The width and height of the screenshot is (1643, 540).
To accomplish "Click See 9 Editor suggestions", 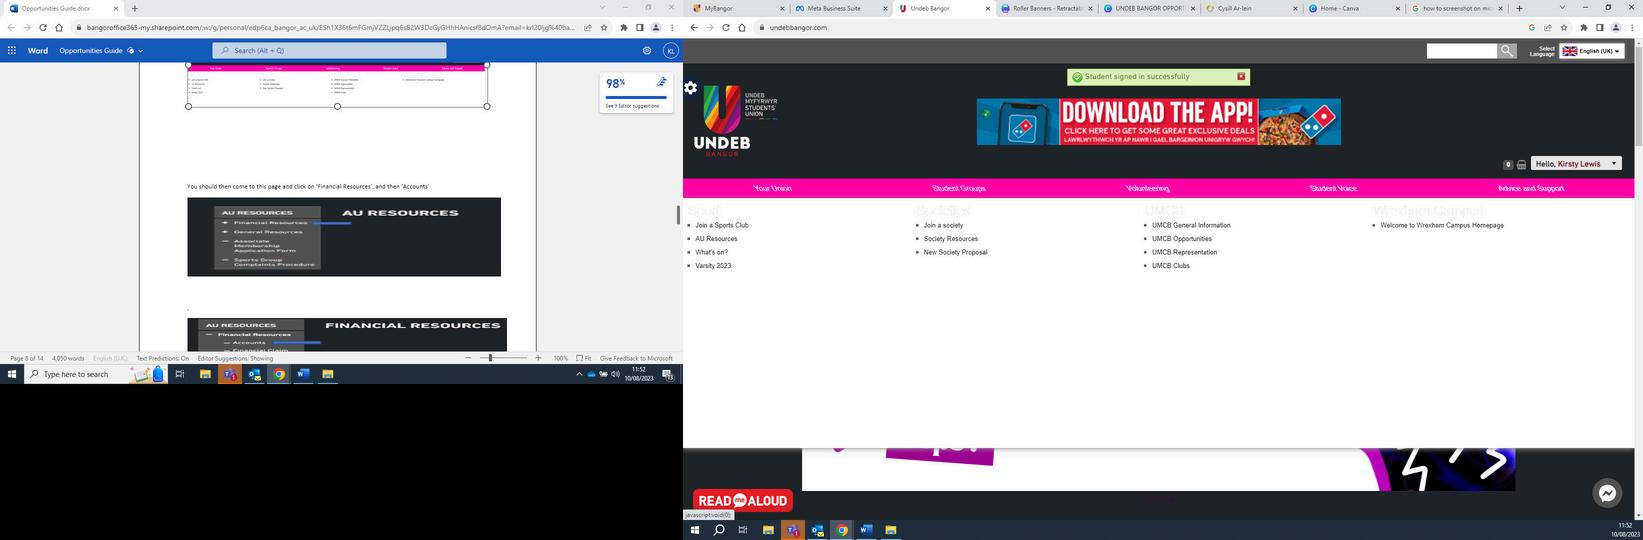I will coord(632,105).
